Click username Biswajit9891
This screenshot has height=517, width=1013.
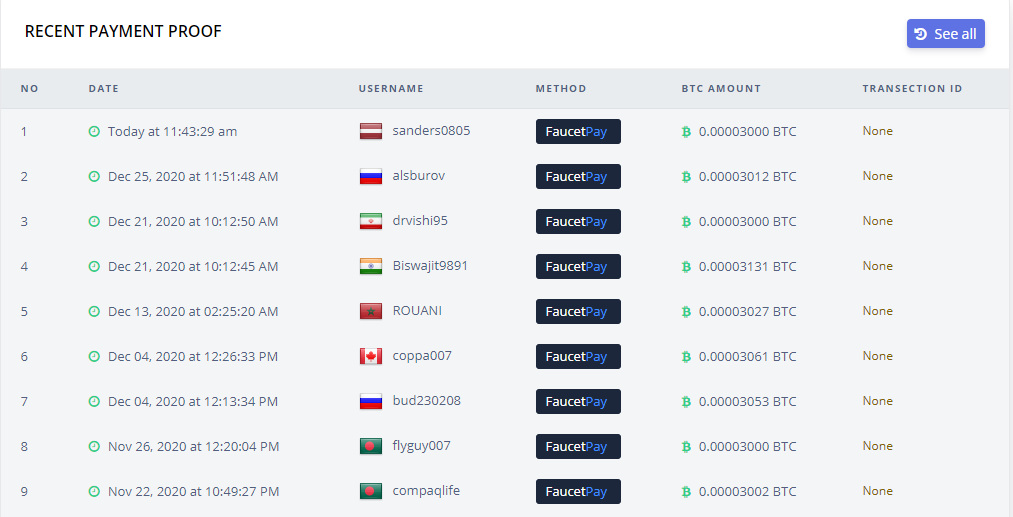pyautogui.click(x=430, y=266)
